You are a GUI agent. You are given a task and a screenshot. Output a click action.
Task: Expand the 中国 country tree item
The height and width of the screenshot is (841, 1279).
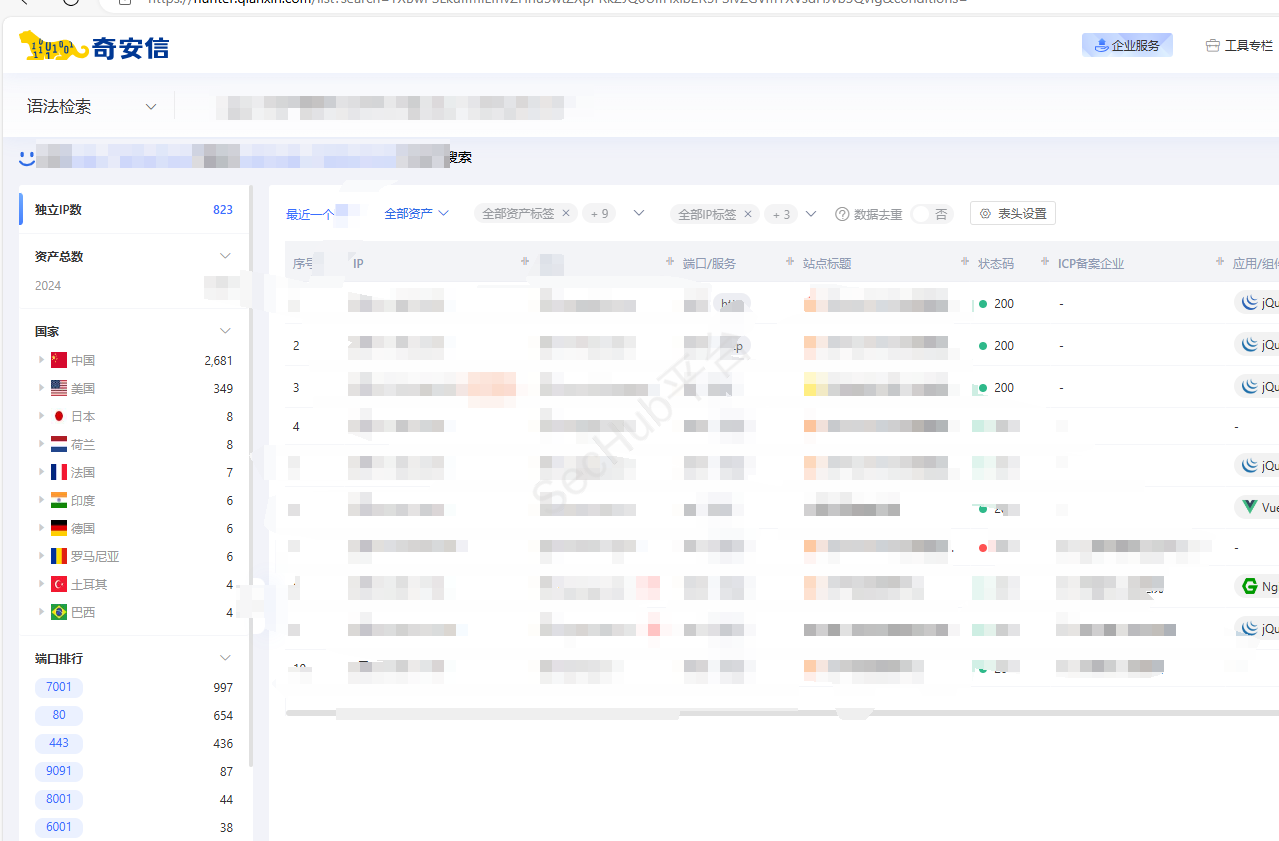tap(41, 360)
